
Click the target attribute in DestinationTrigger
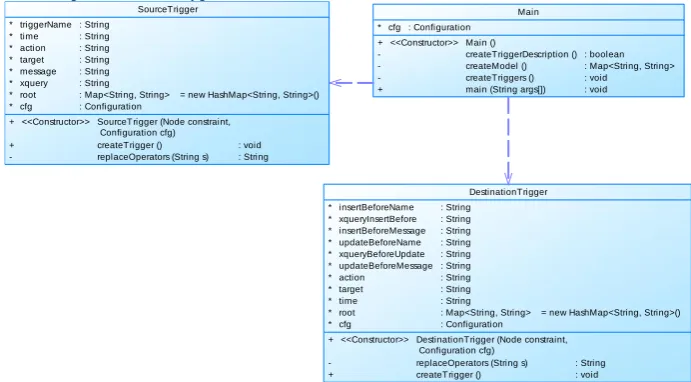[x=351, y=289]
